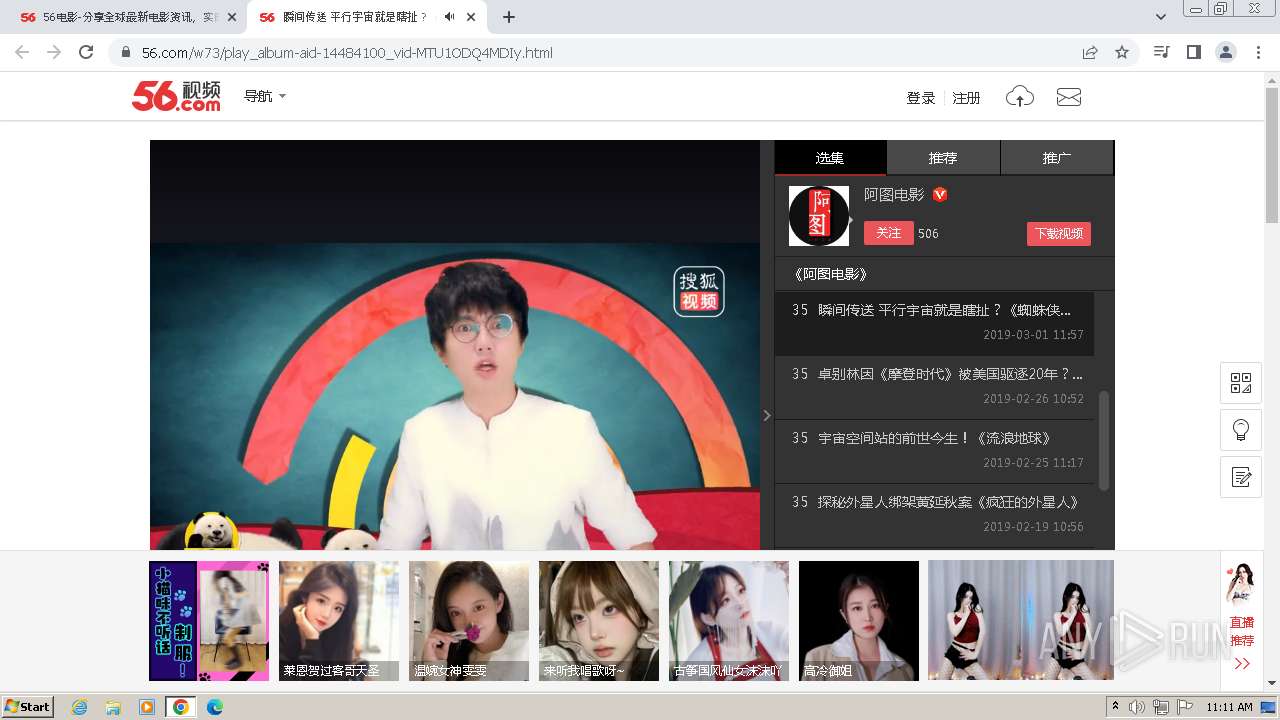Viewport: 1280px width, 720px height.
Task: Show hidden system tray icons
Action: pos(1115,707)
